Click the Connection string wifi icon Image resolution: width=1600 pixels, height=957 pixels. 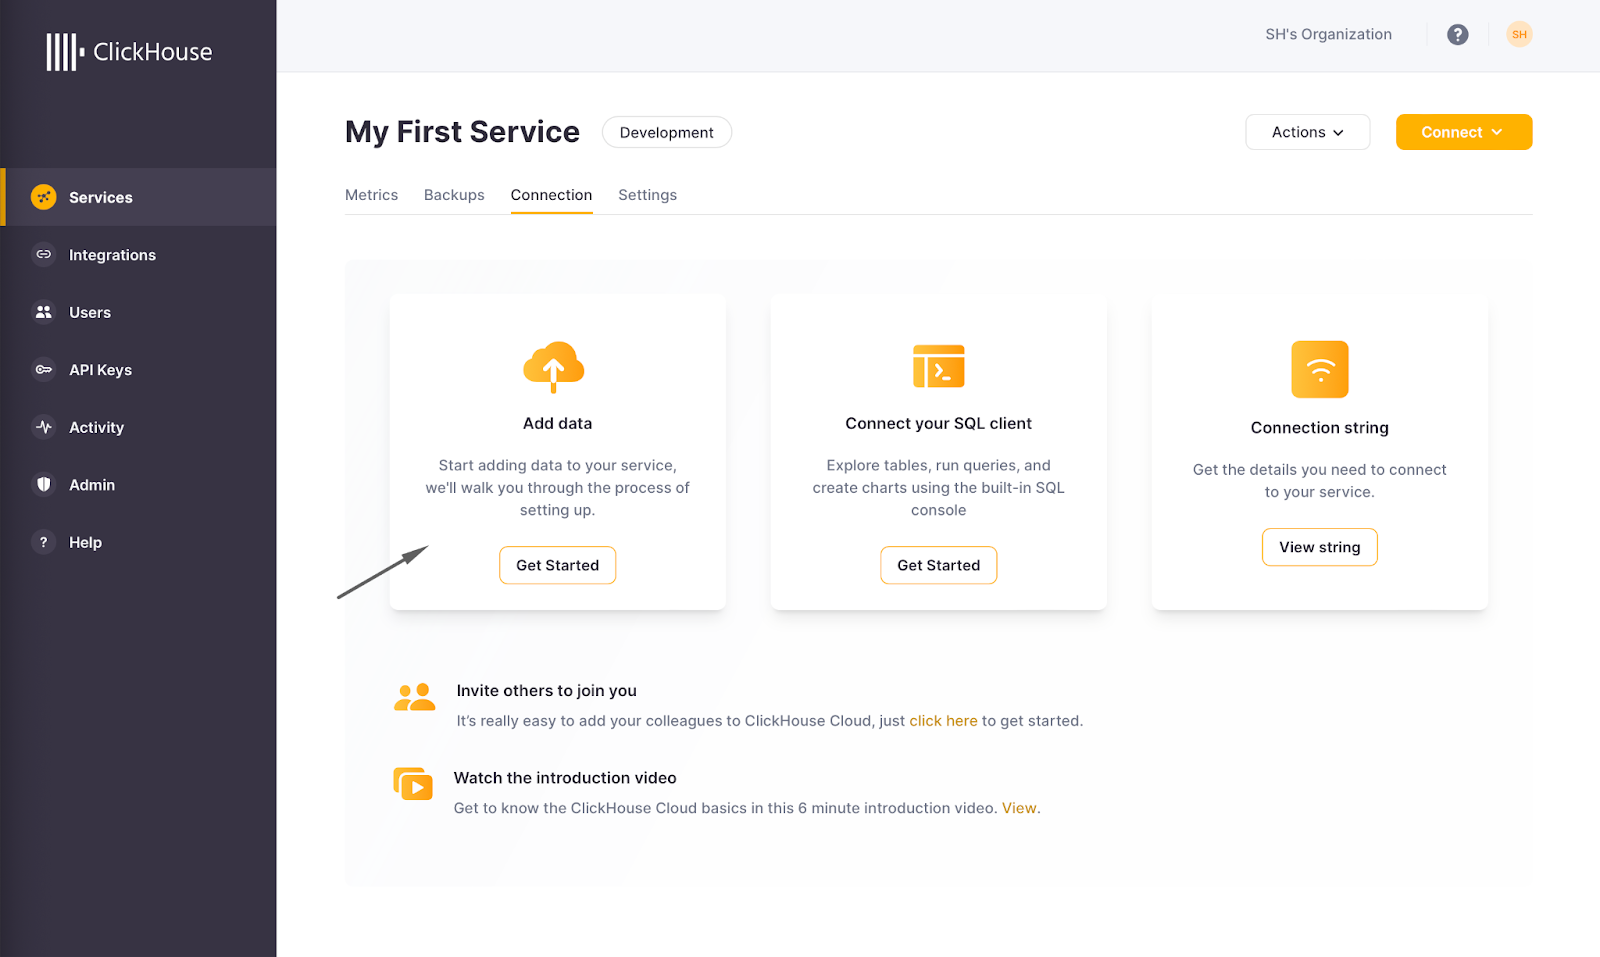1320,369
